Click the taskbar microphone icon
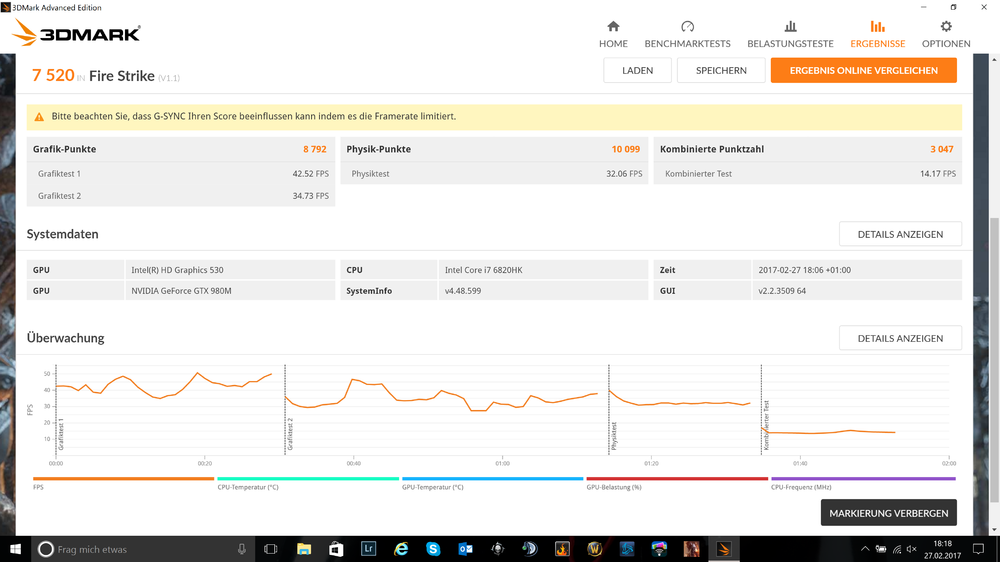The image size is (1000, 562). (242, 549)
